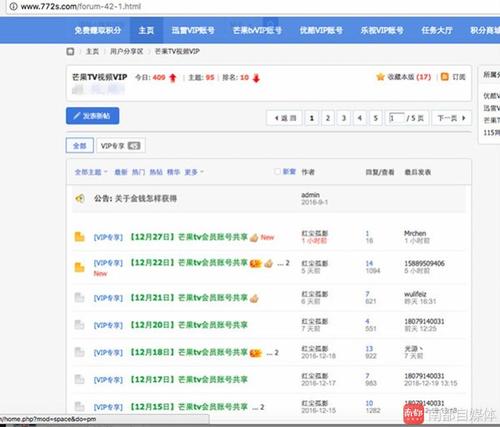Open 任务大厅 nav item
The height and width of the screenshot is (427, 500).
coord(437,30)
